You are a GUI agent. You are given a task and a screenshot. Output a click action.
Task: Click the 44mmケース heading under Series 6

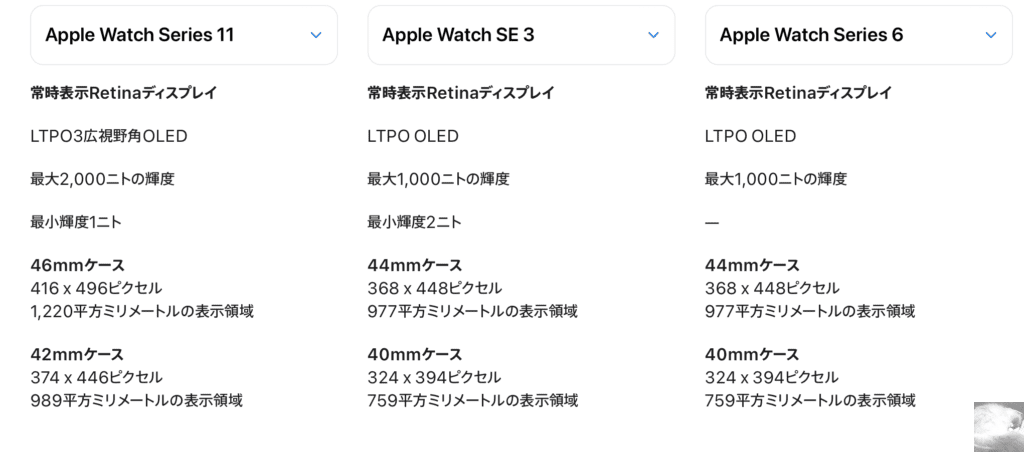[x=752, y=265]
